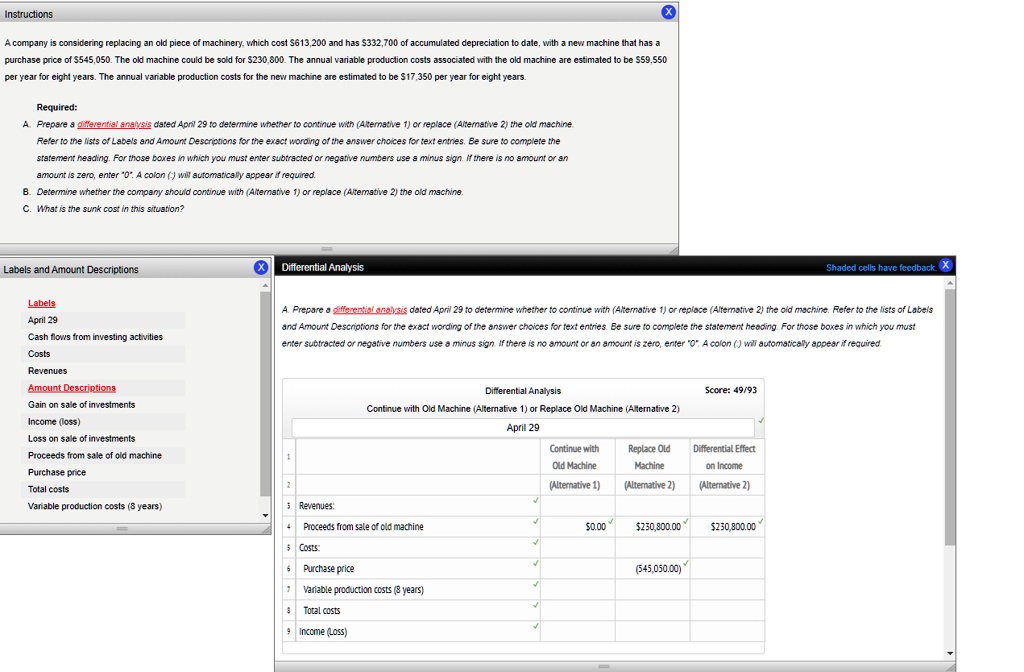Click scroll-up arrow in Differential Analysis panel

click(x=949, y=284)
